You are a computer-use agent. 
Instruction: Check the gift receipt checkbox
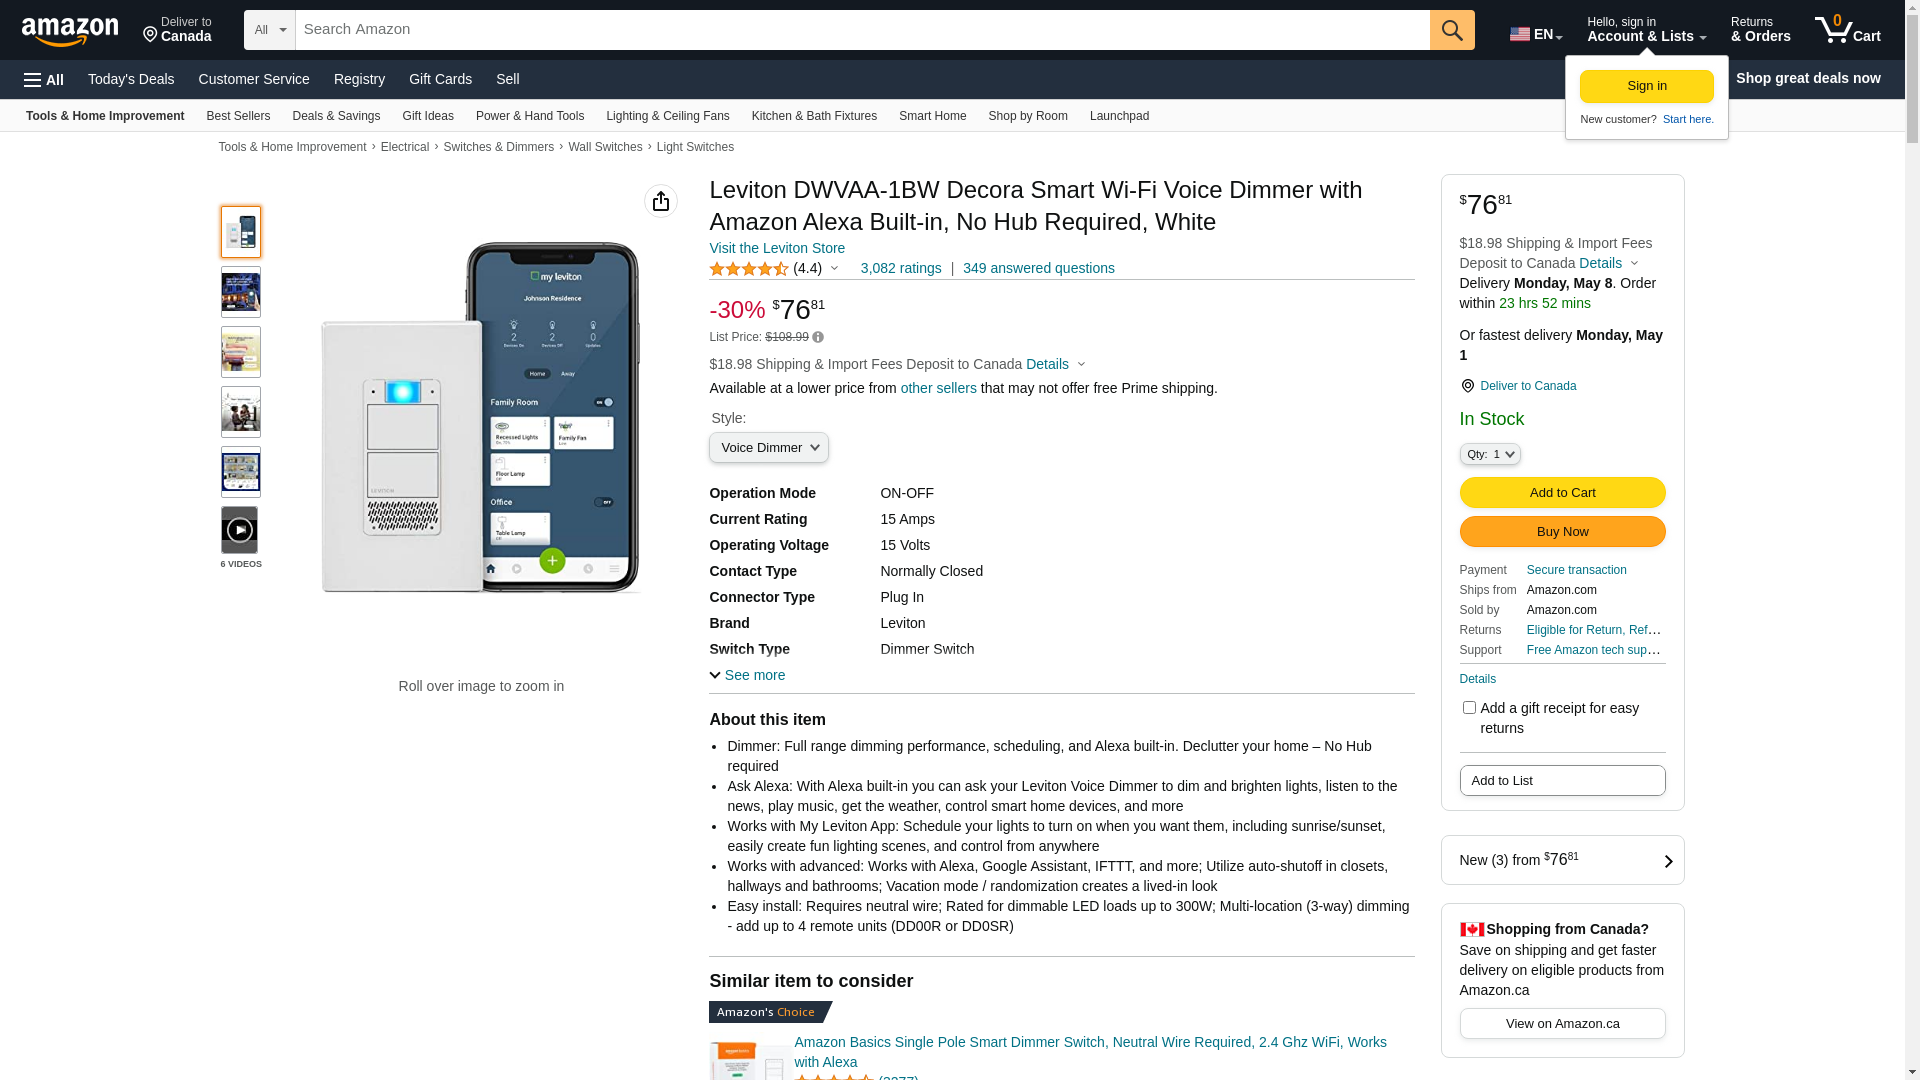1468,708
